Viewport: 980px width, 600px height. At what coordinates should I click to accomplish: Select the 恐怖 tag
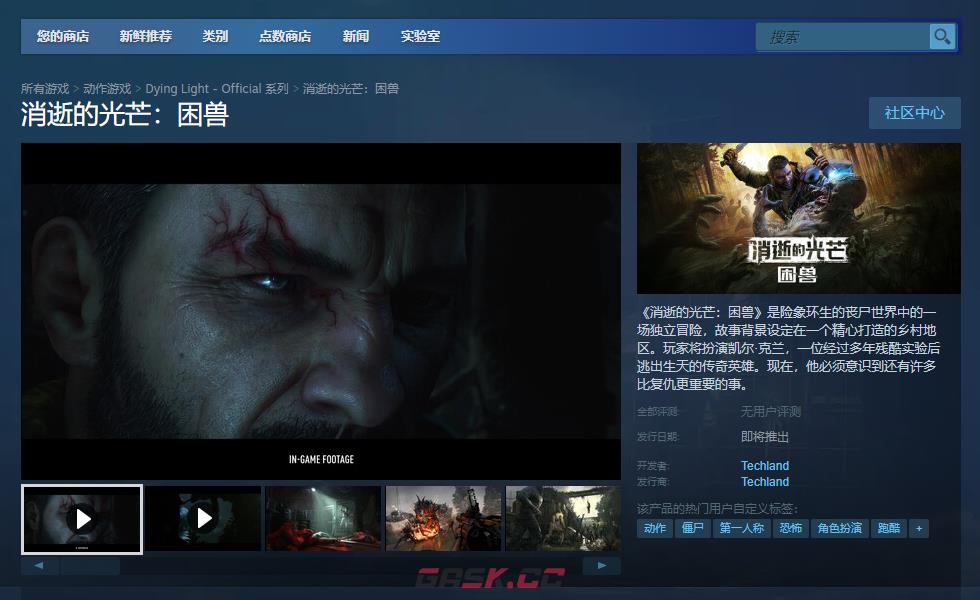791,528
